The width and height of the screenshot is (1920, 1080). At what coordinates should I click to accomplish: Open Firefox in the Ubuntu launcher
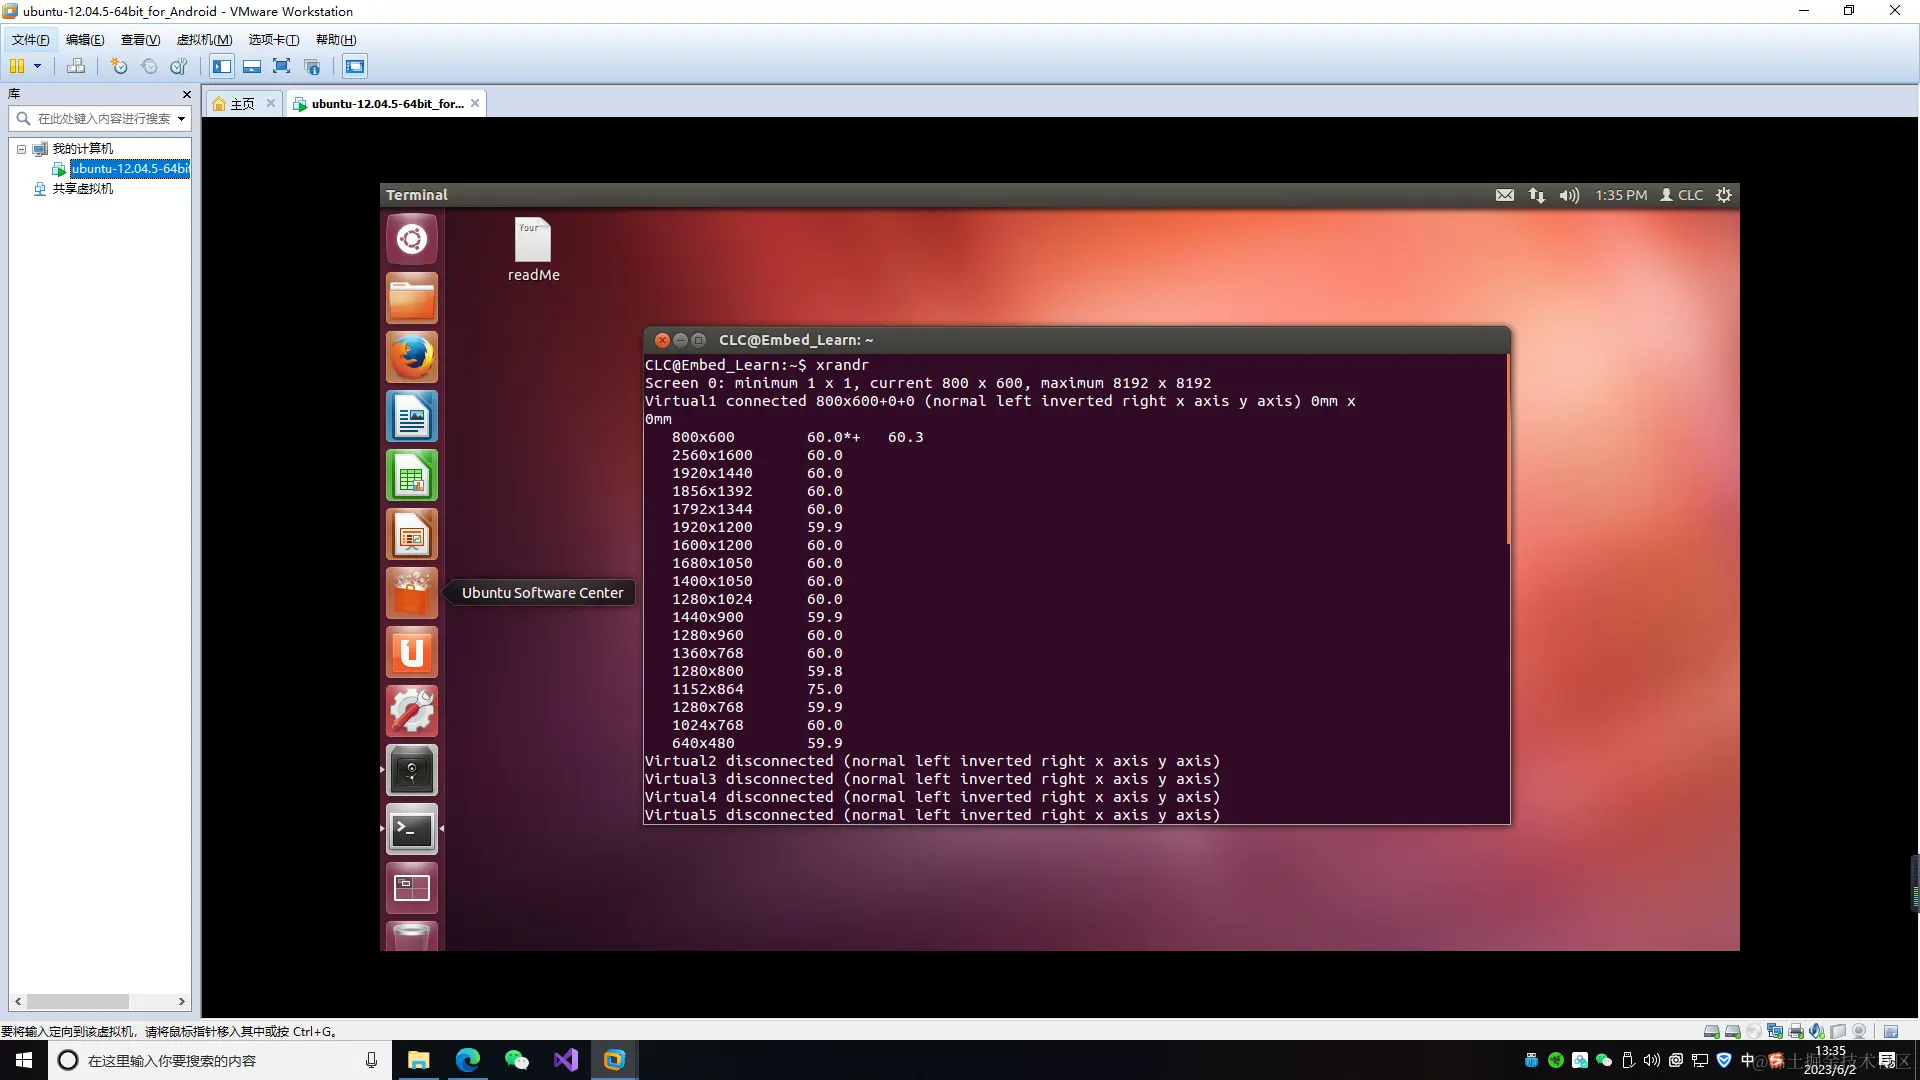[411, 357]
